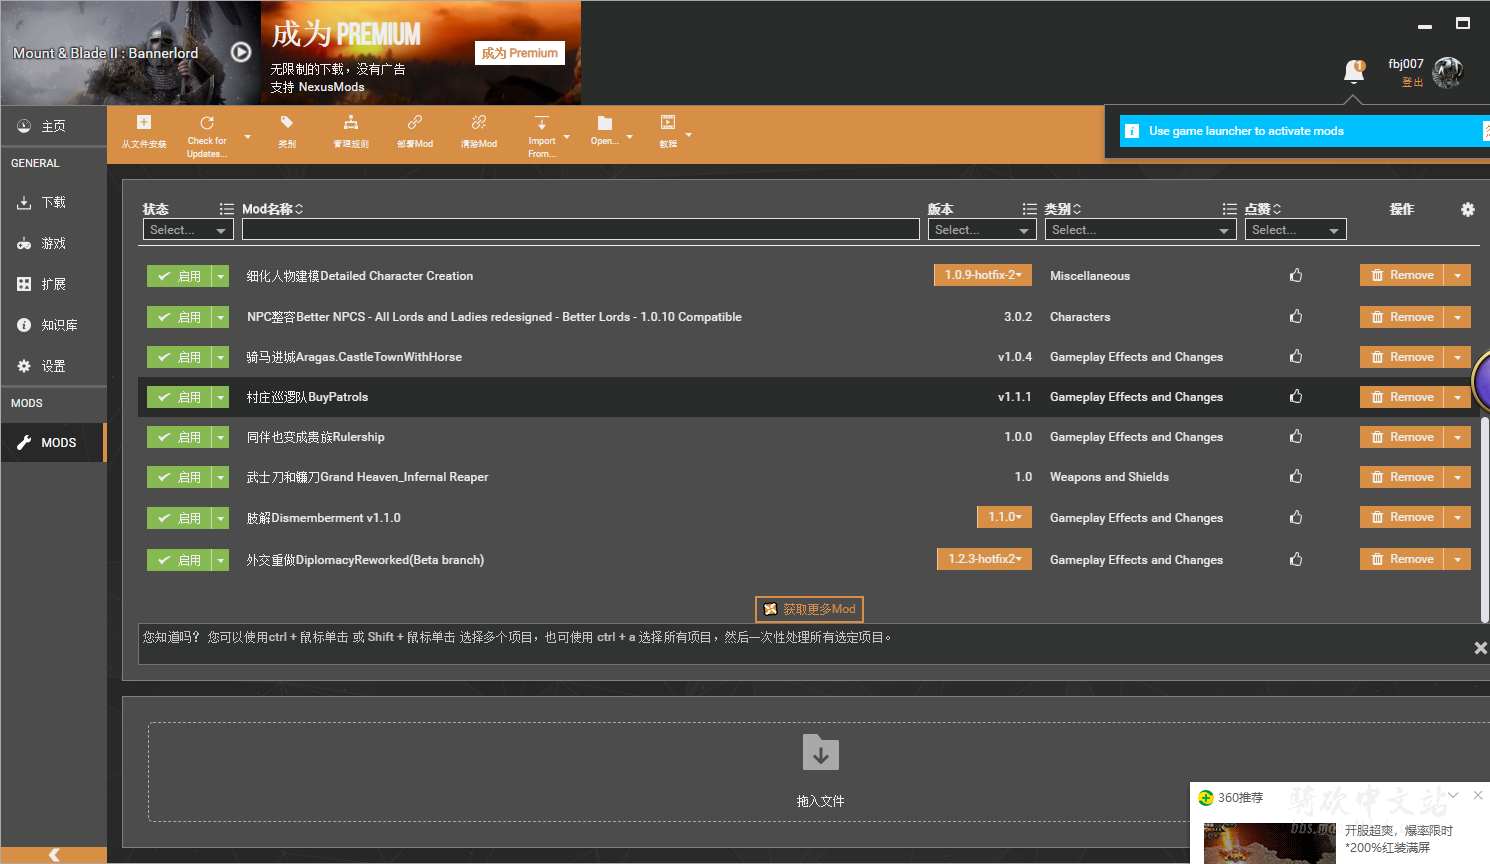Open the status (状态) filter Select dropdown
Screen dimensions: 1490x864
pos(188,230)
